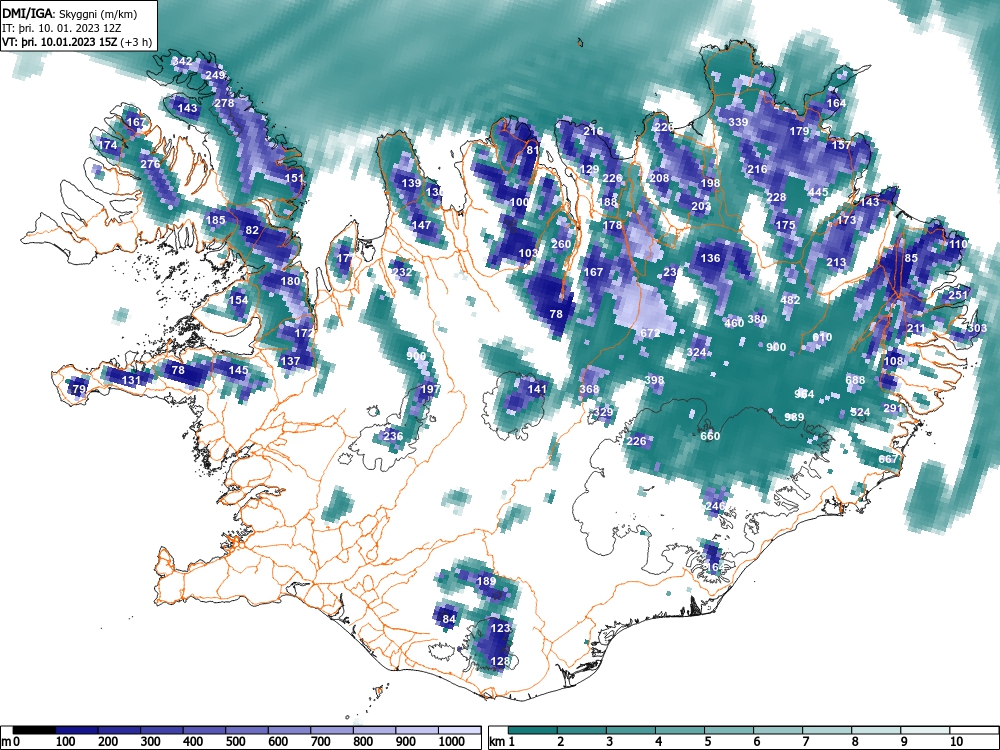The width and height of the screenshot is (1000, 750).
Task: Click the pale lavender 900–1000 m legend swatch
Action: pyautogui.click(x=417, y=730)
